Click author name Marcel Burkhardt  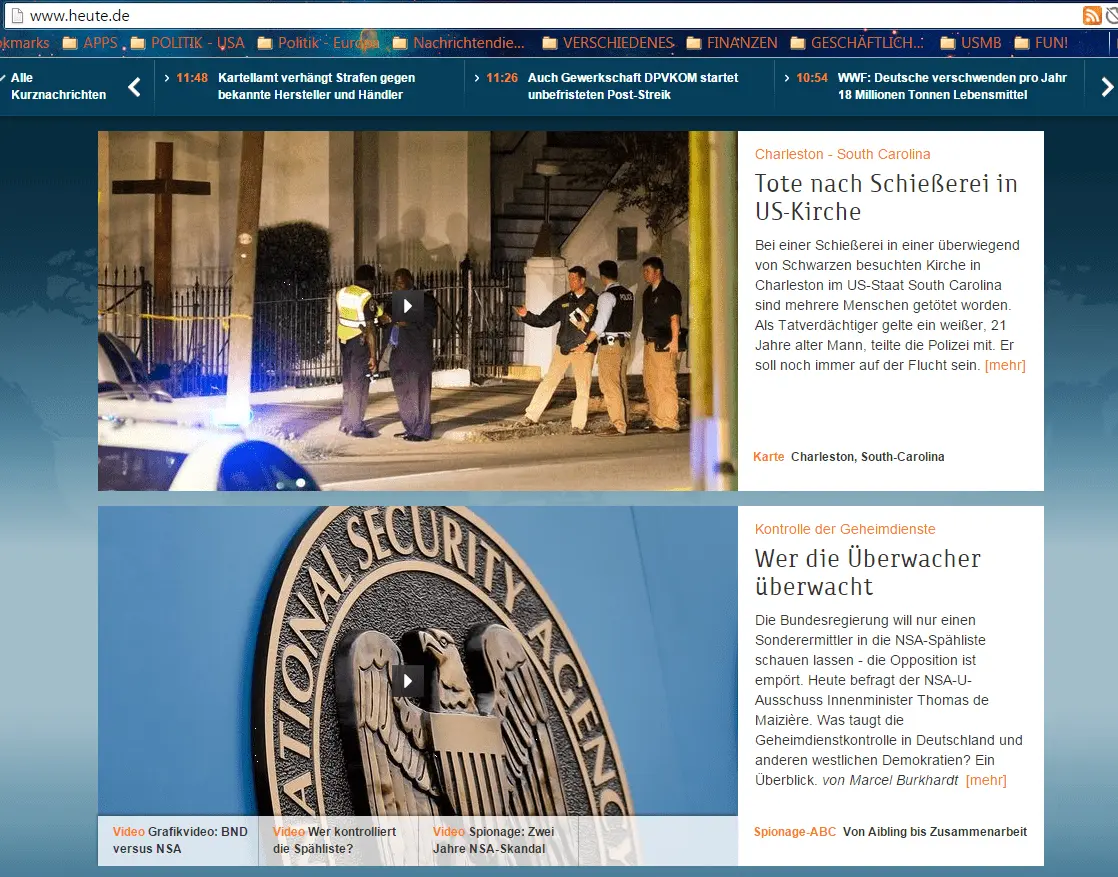[903, 780]
